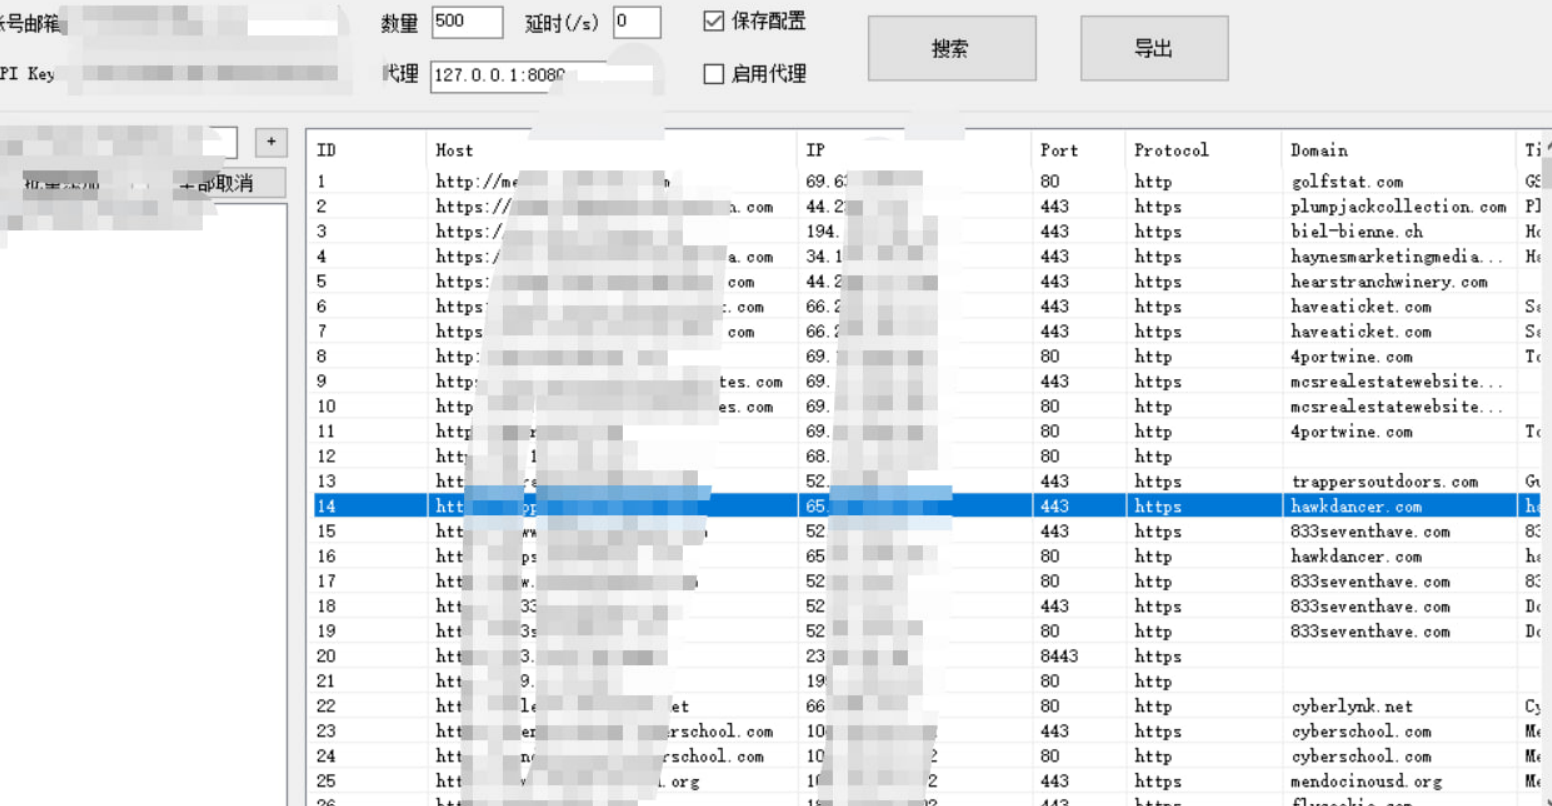Select haveaticket.com in row 6
This screenshot has height=806, width=1552.
pos(1360,307)
